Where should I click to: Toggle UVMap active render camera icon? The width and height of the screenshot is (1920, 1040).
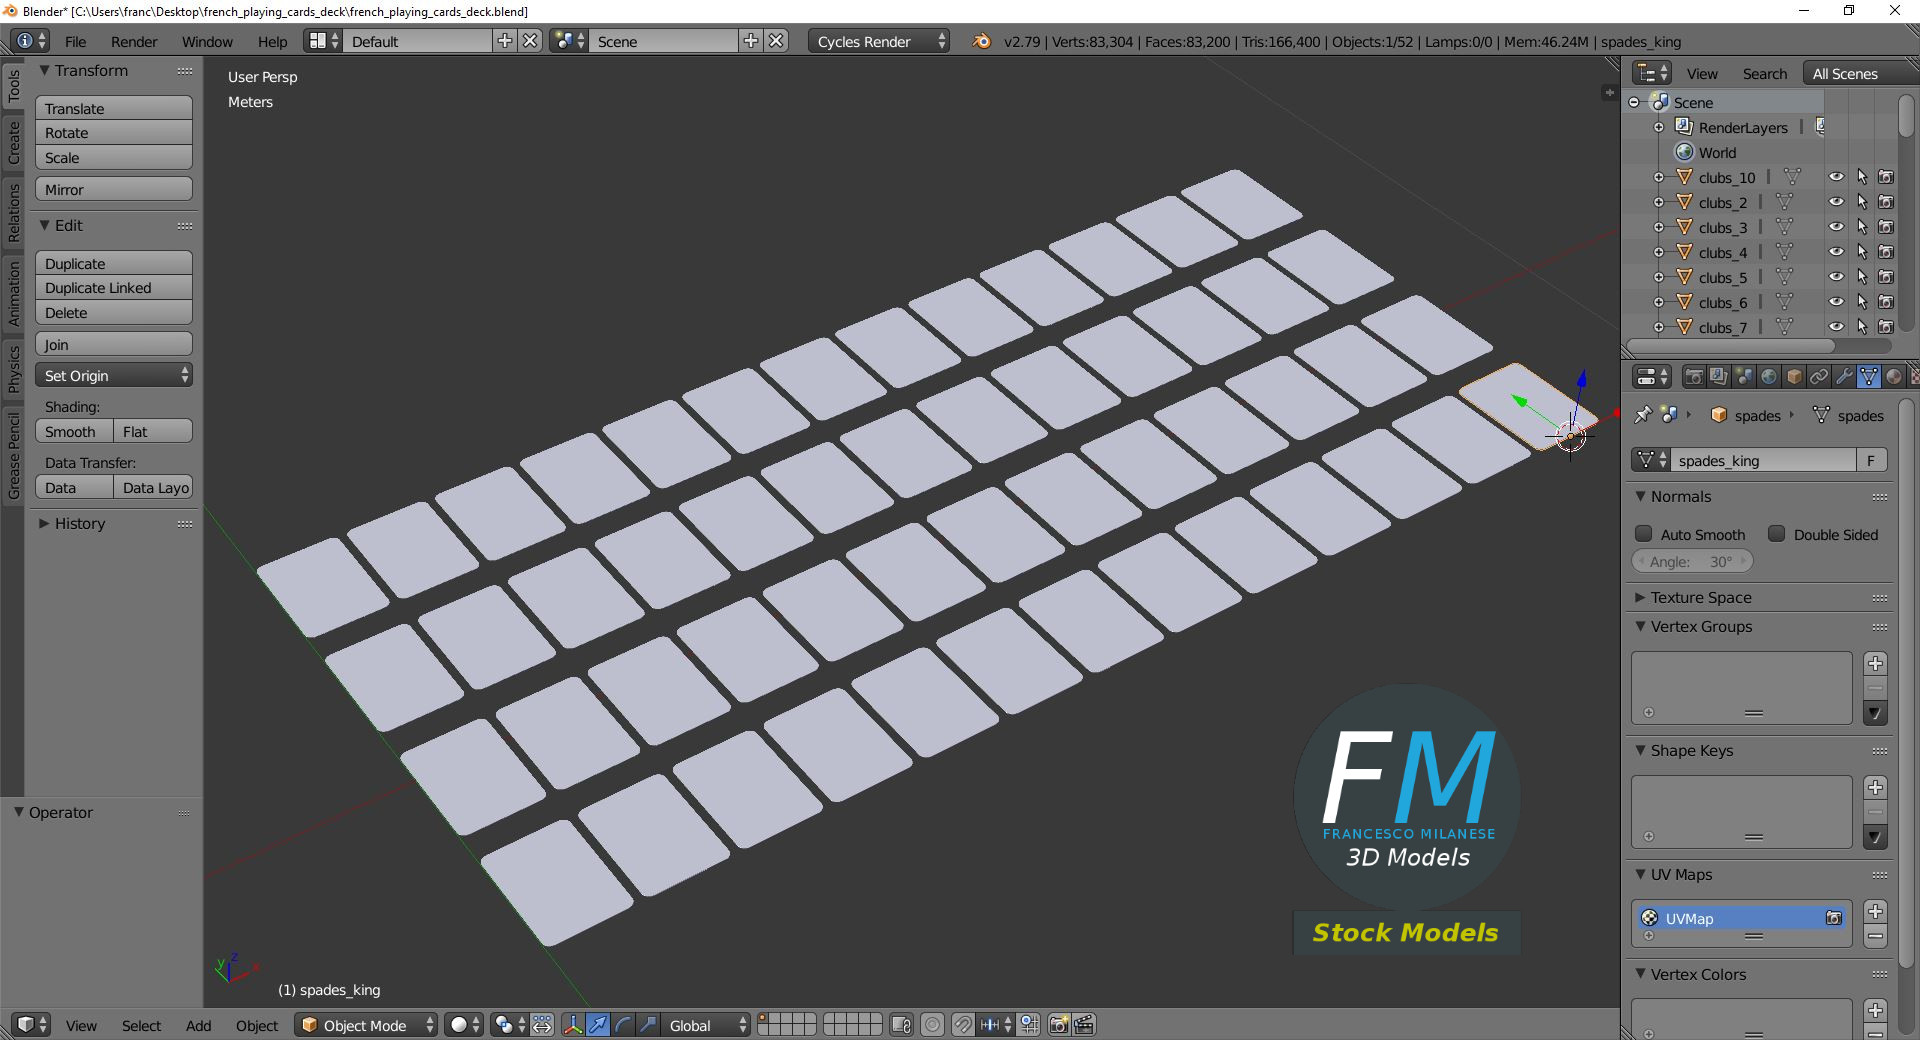(x=1834, y=918)
